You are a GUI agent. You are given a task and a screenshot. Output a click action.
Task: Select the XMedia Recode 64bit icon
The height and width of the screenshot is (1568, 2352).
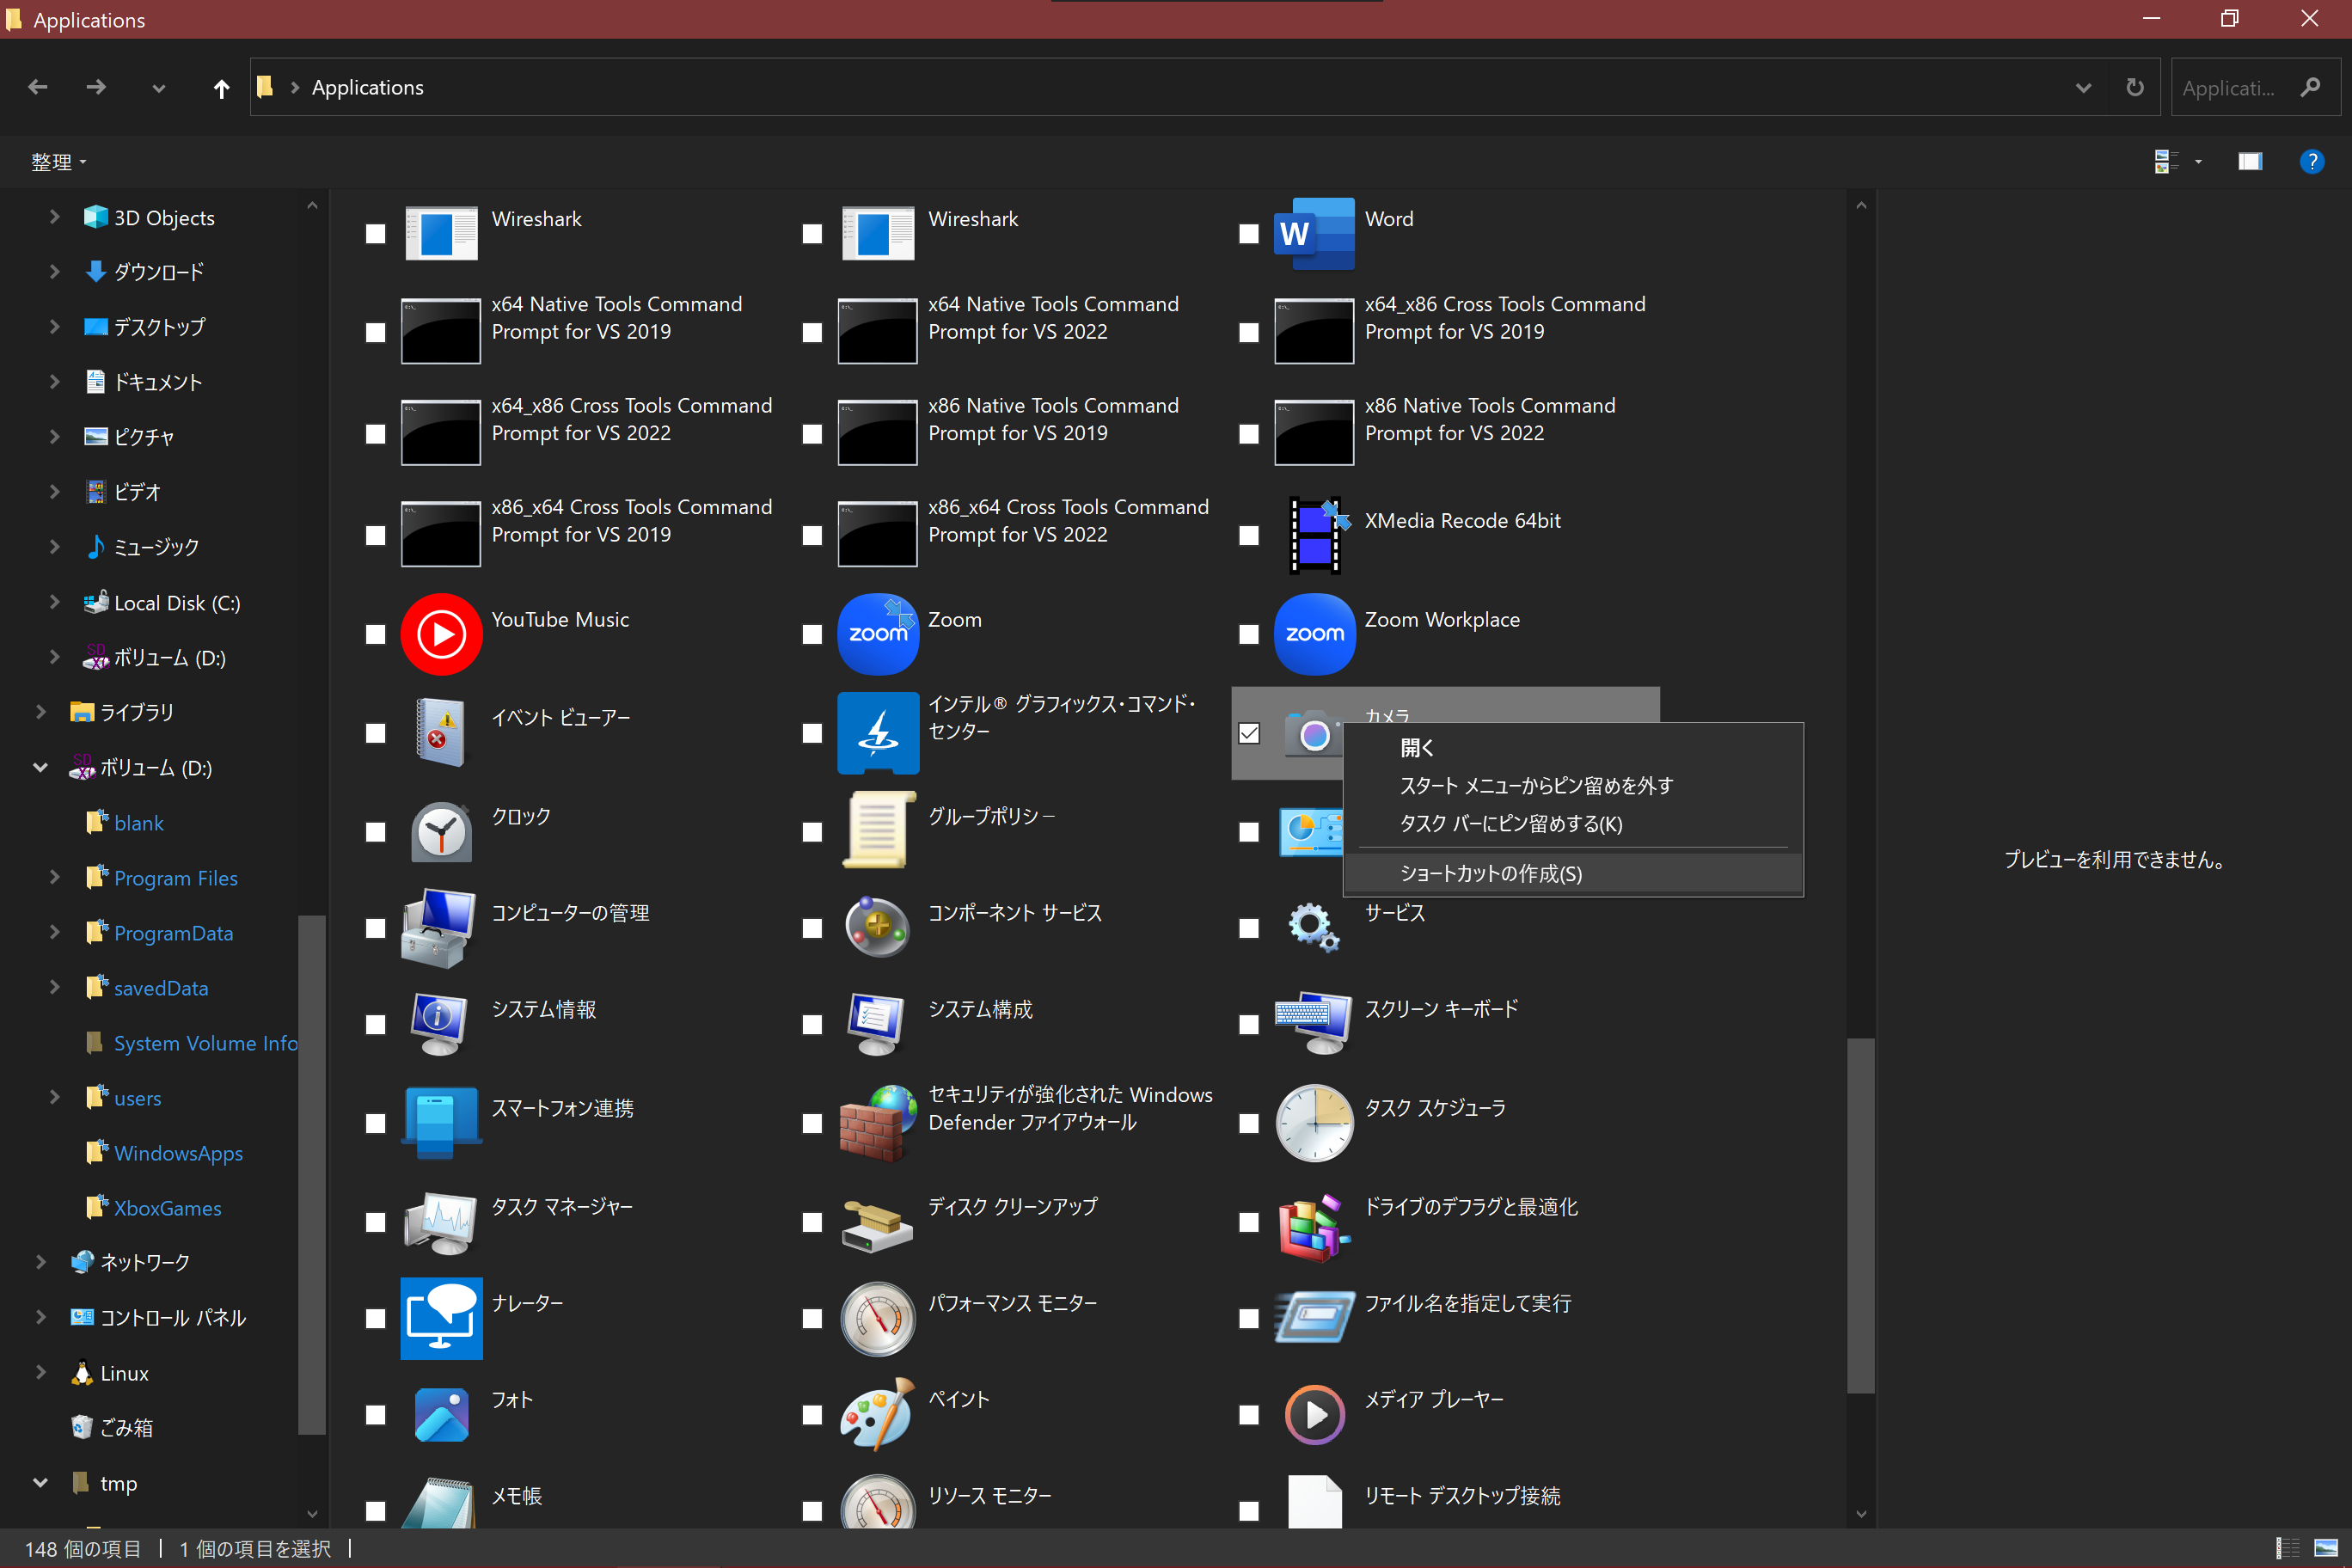[x=1314, y=534]
